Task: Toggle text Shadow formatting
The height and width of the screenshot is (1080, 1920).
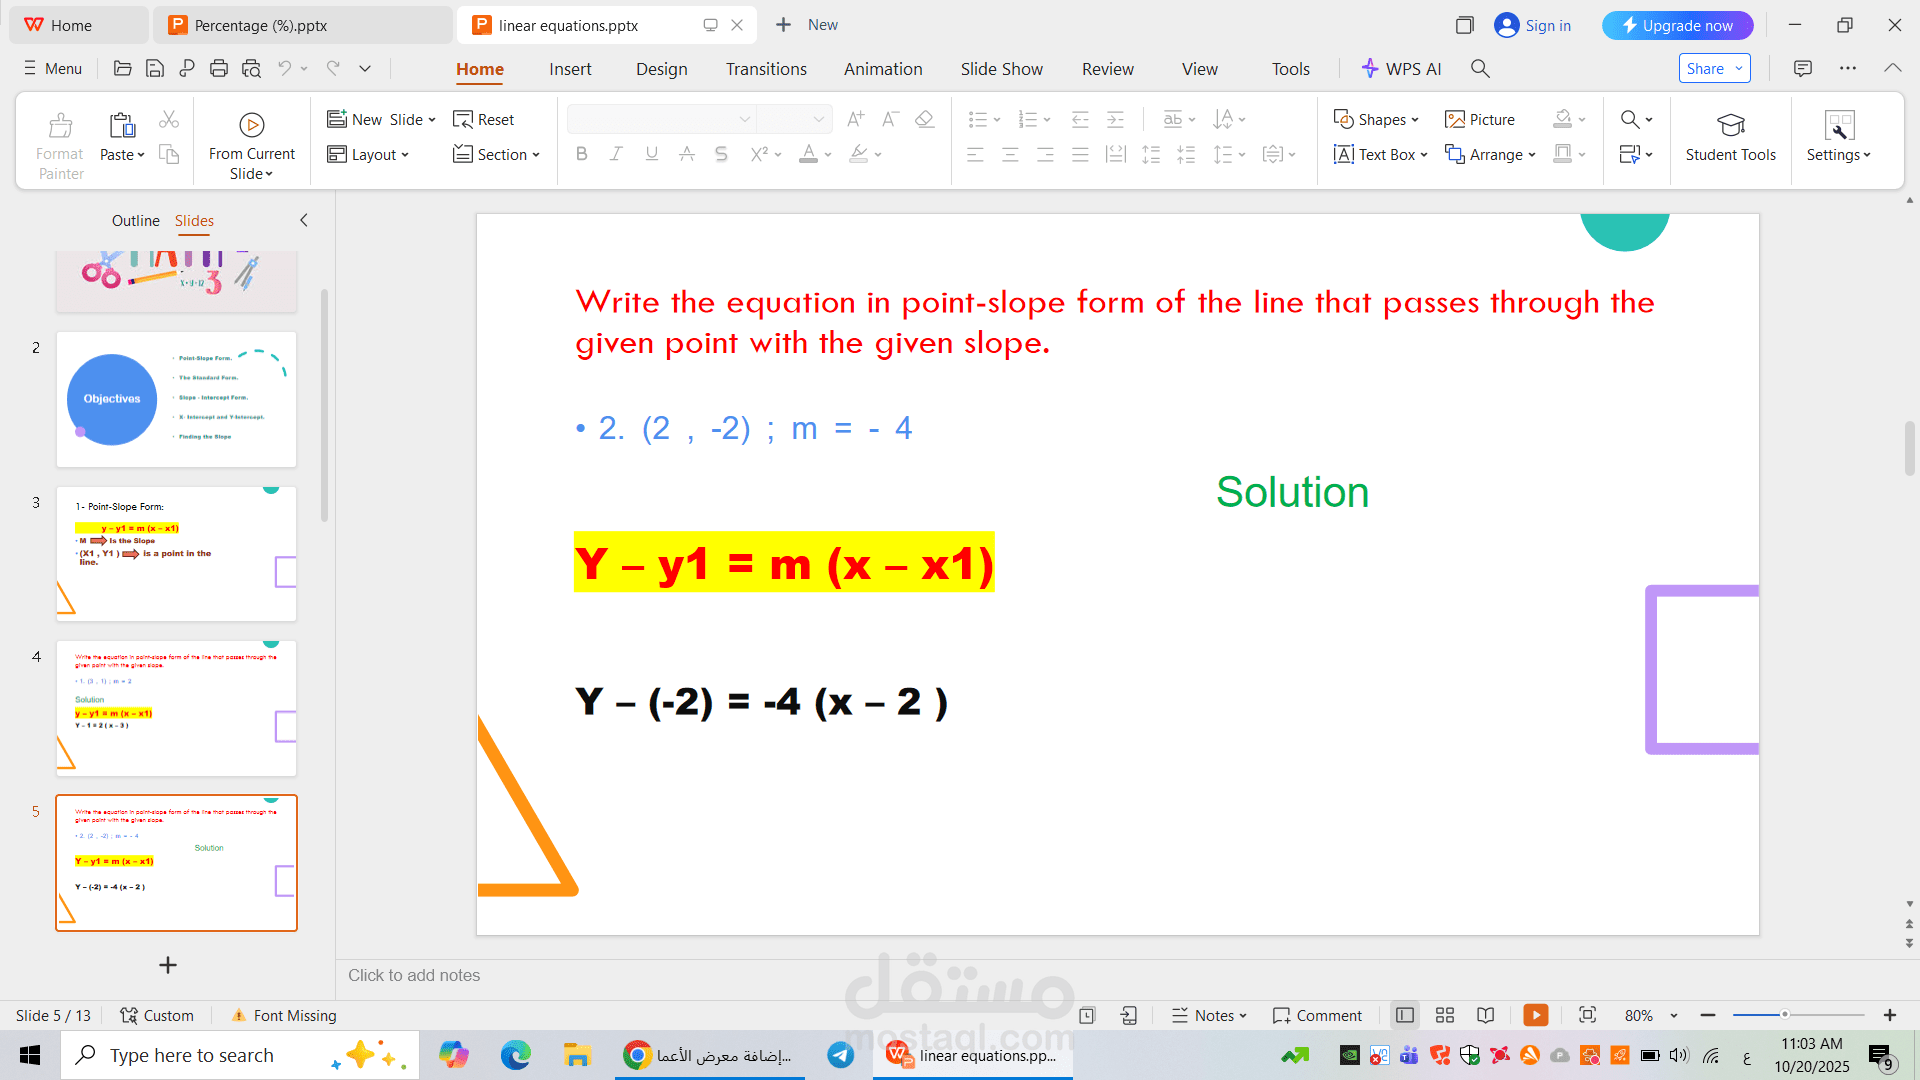Action: [x=721, y=154]
